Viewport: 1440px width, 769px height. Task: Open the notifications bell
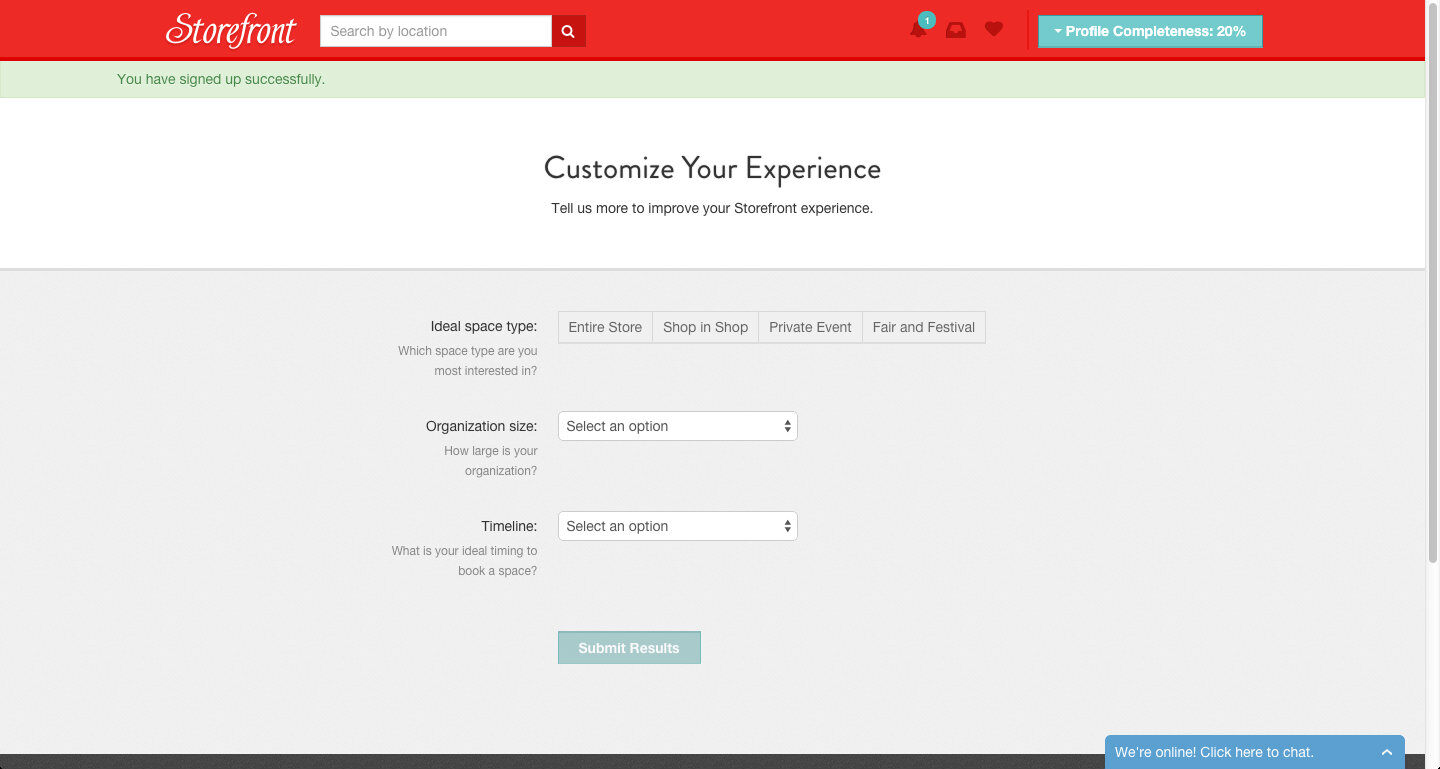pos(917,31)
